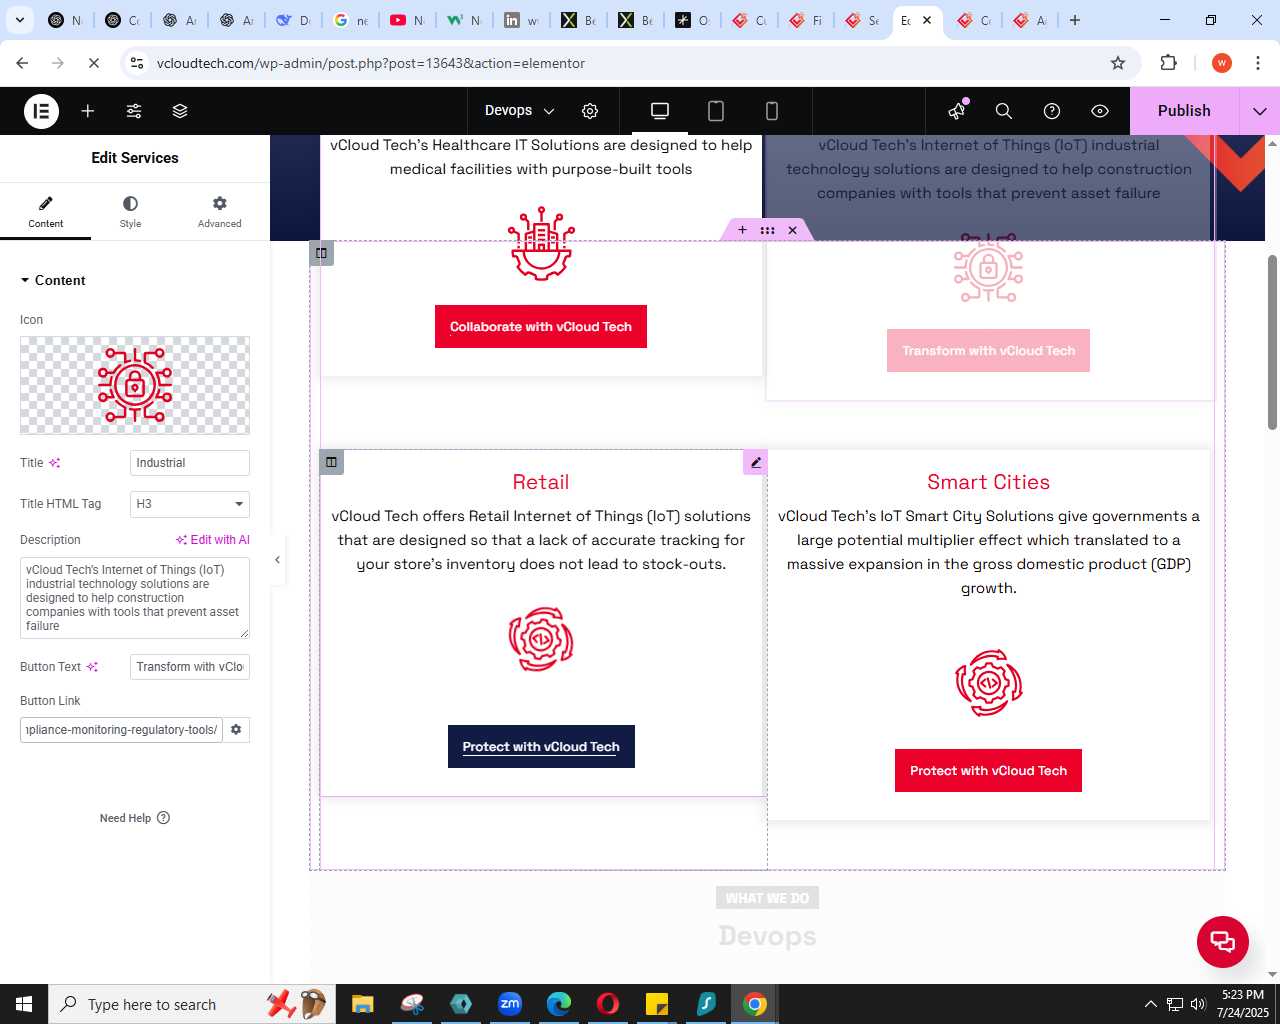Image resolution: width=1280 pixels, height=1024 pixels.
Task: Click Edit with AI link
Action: pos(213,540)
